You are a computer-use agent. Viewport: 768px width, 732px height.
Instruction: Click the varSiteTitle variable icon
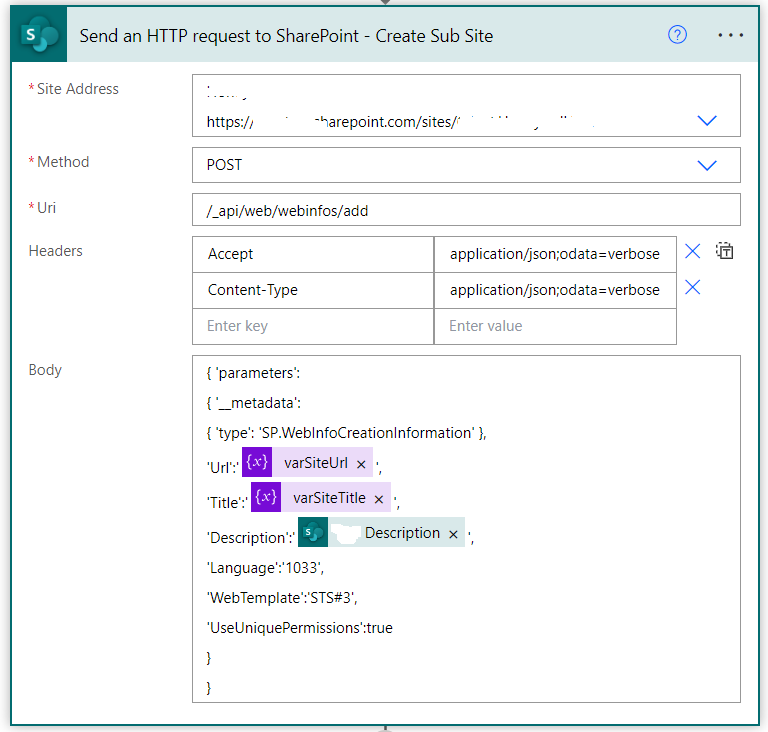(x=266, y=497)
